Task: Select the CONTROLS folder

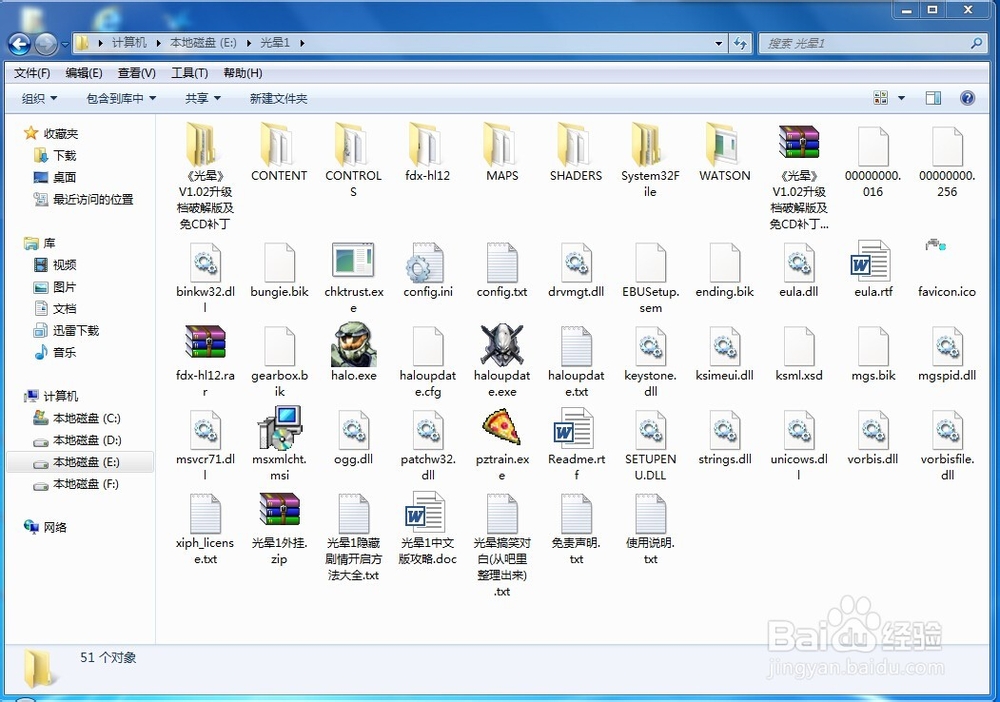Action: tap(353, 143)
